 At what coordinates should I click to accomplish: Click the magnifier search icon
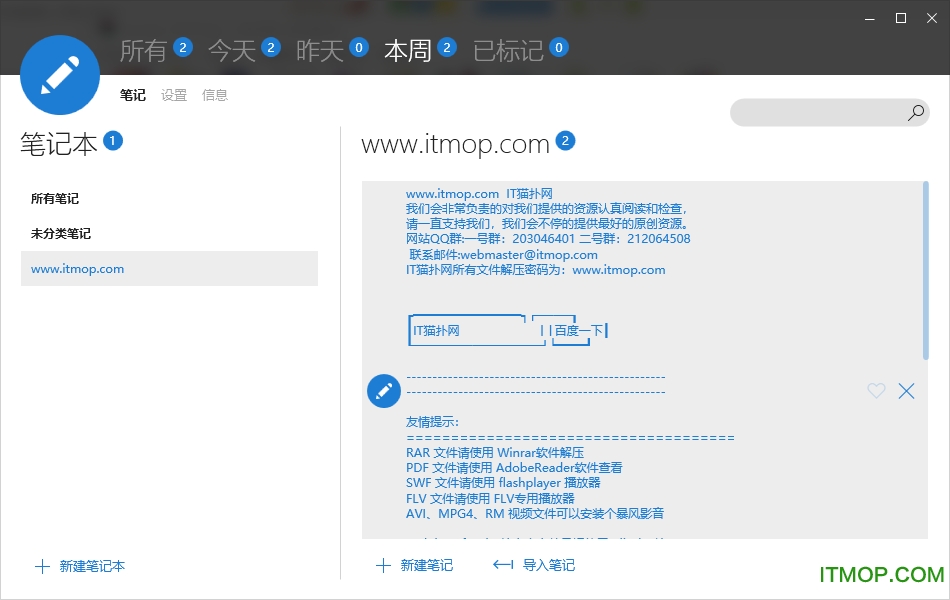[915, 113]
